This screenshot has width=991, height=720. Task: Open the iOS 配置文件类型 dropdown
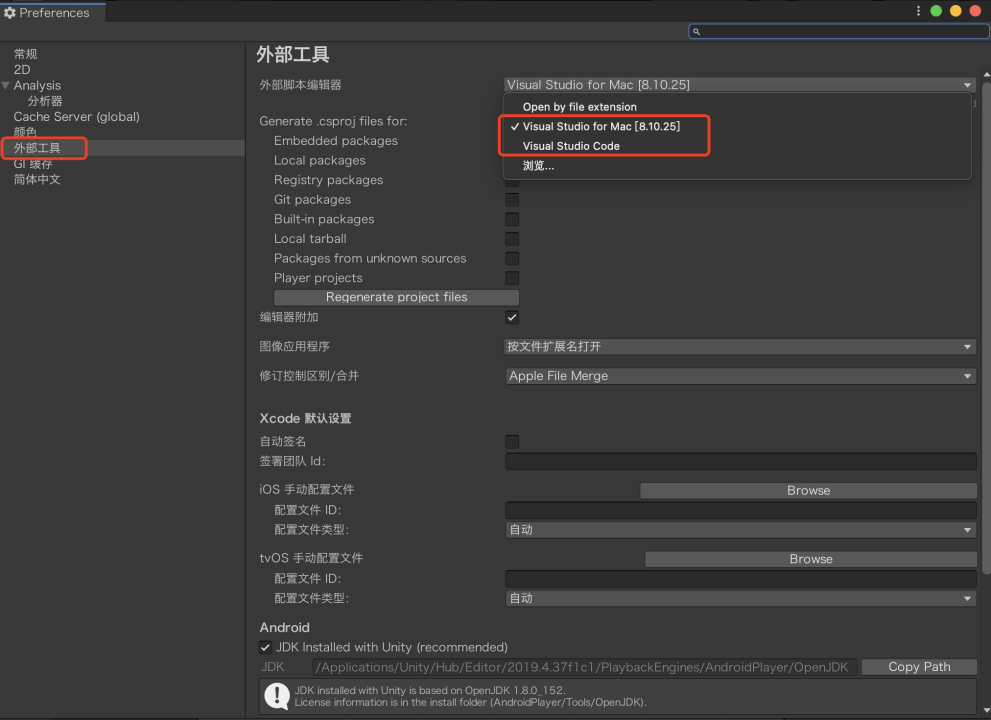click(x=740, y=530)
